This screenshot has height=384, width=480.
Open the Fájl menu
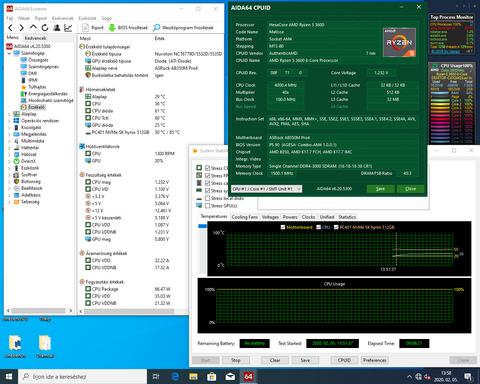tap(10, 18)
